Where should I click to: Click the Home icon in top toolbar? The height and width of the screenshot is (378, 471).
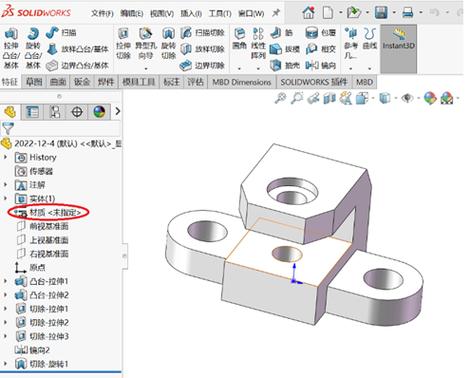click(x=308, y=13)
